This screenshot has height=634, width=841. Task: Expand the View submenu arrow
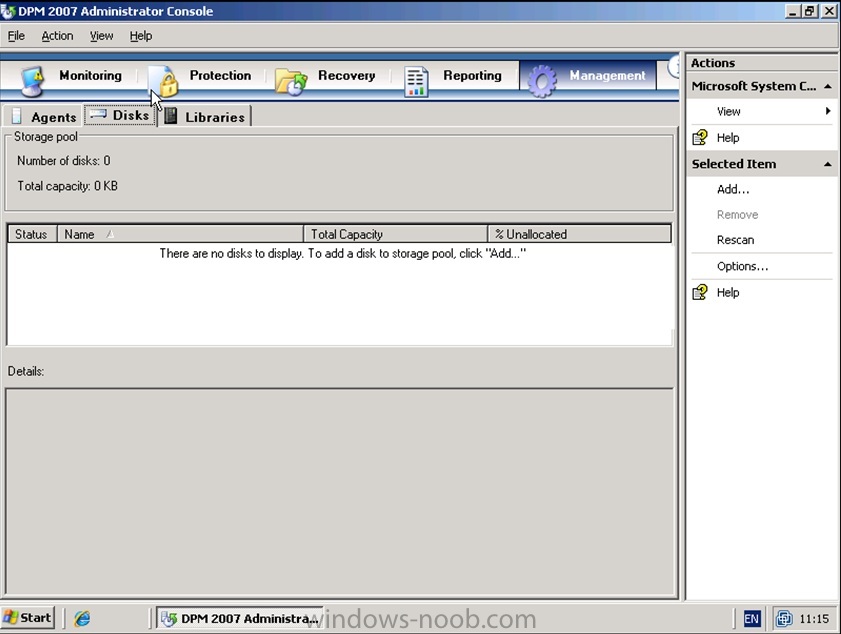828,111
